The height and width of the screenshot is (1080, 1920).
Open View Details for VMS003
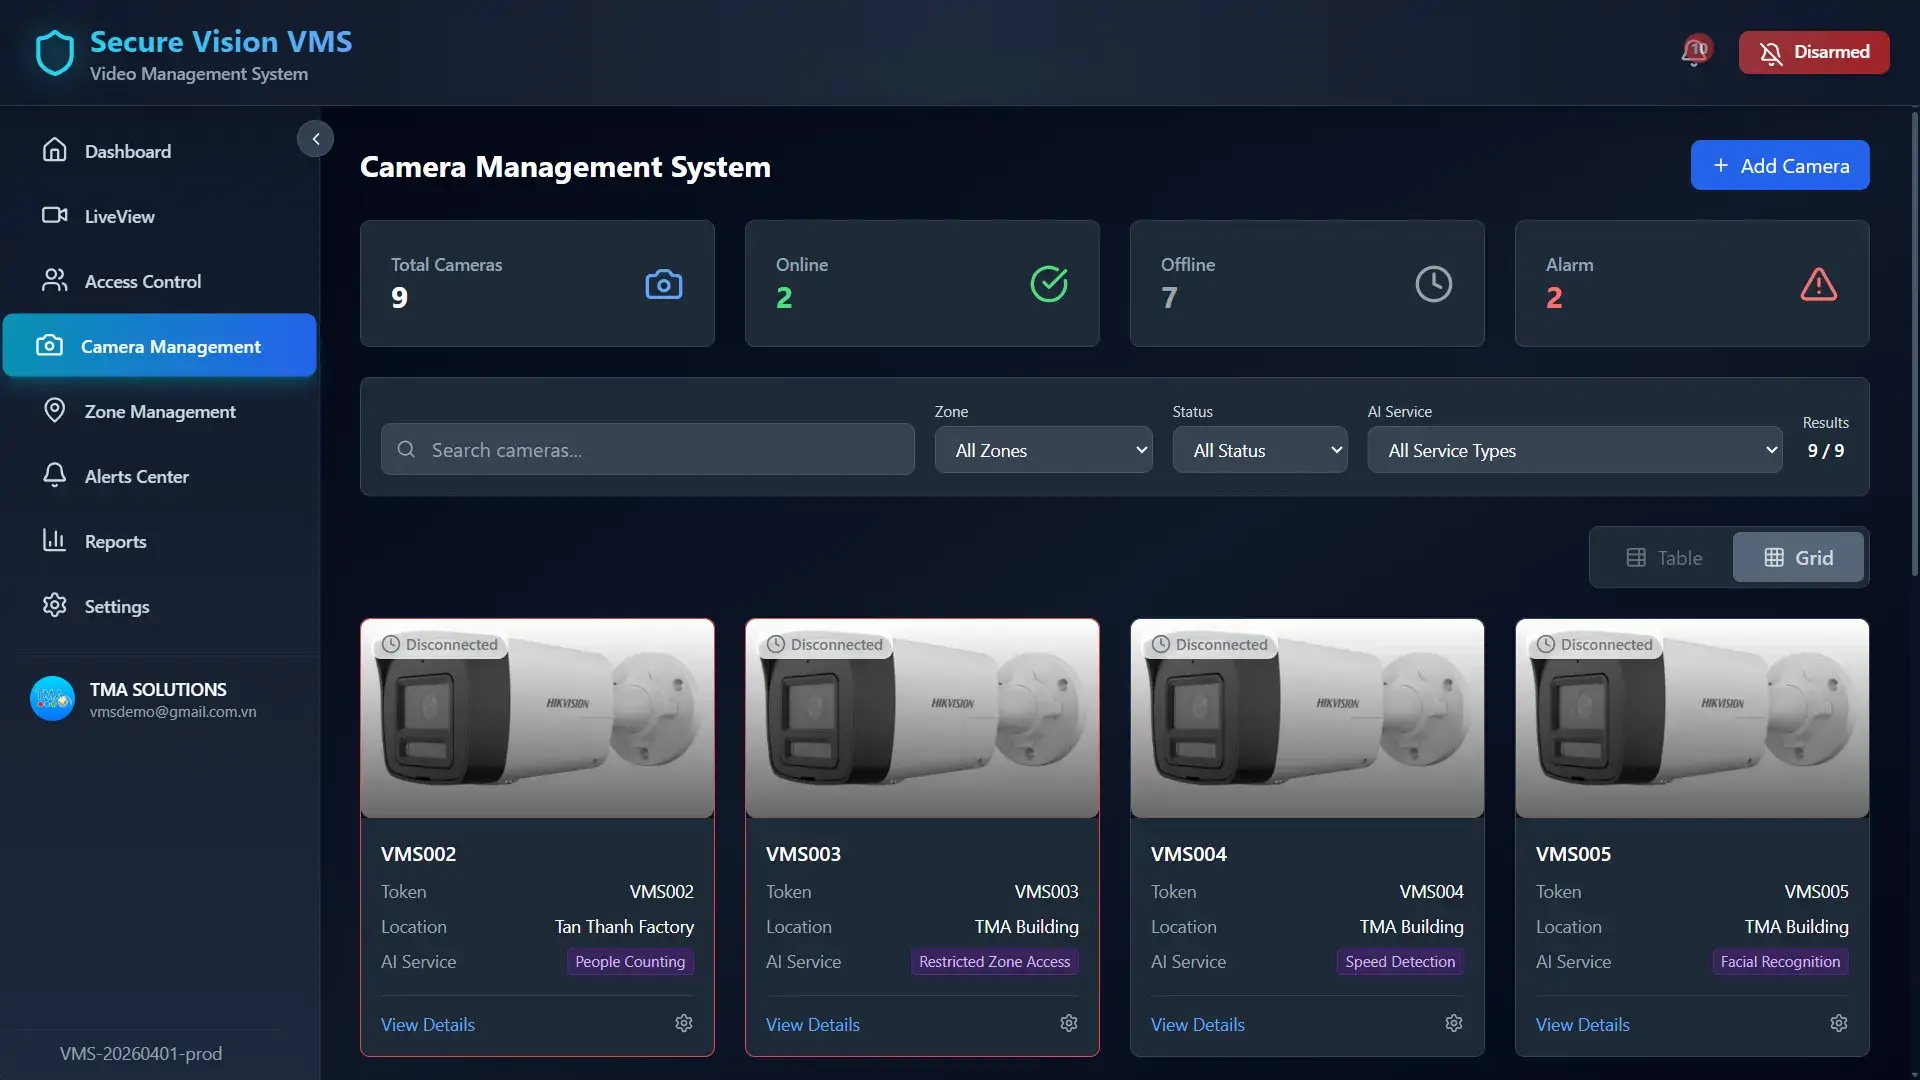point(813,1024)
